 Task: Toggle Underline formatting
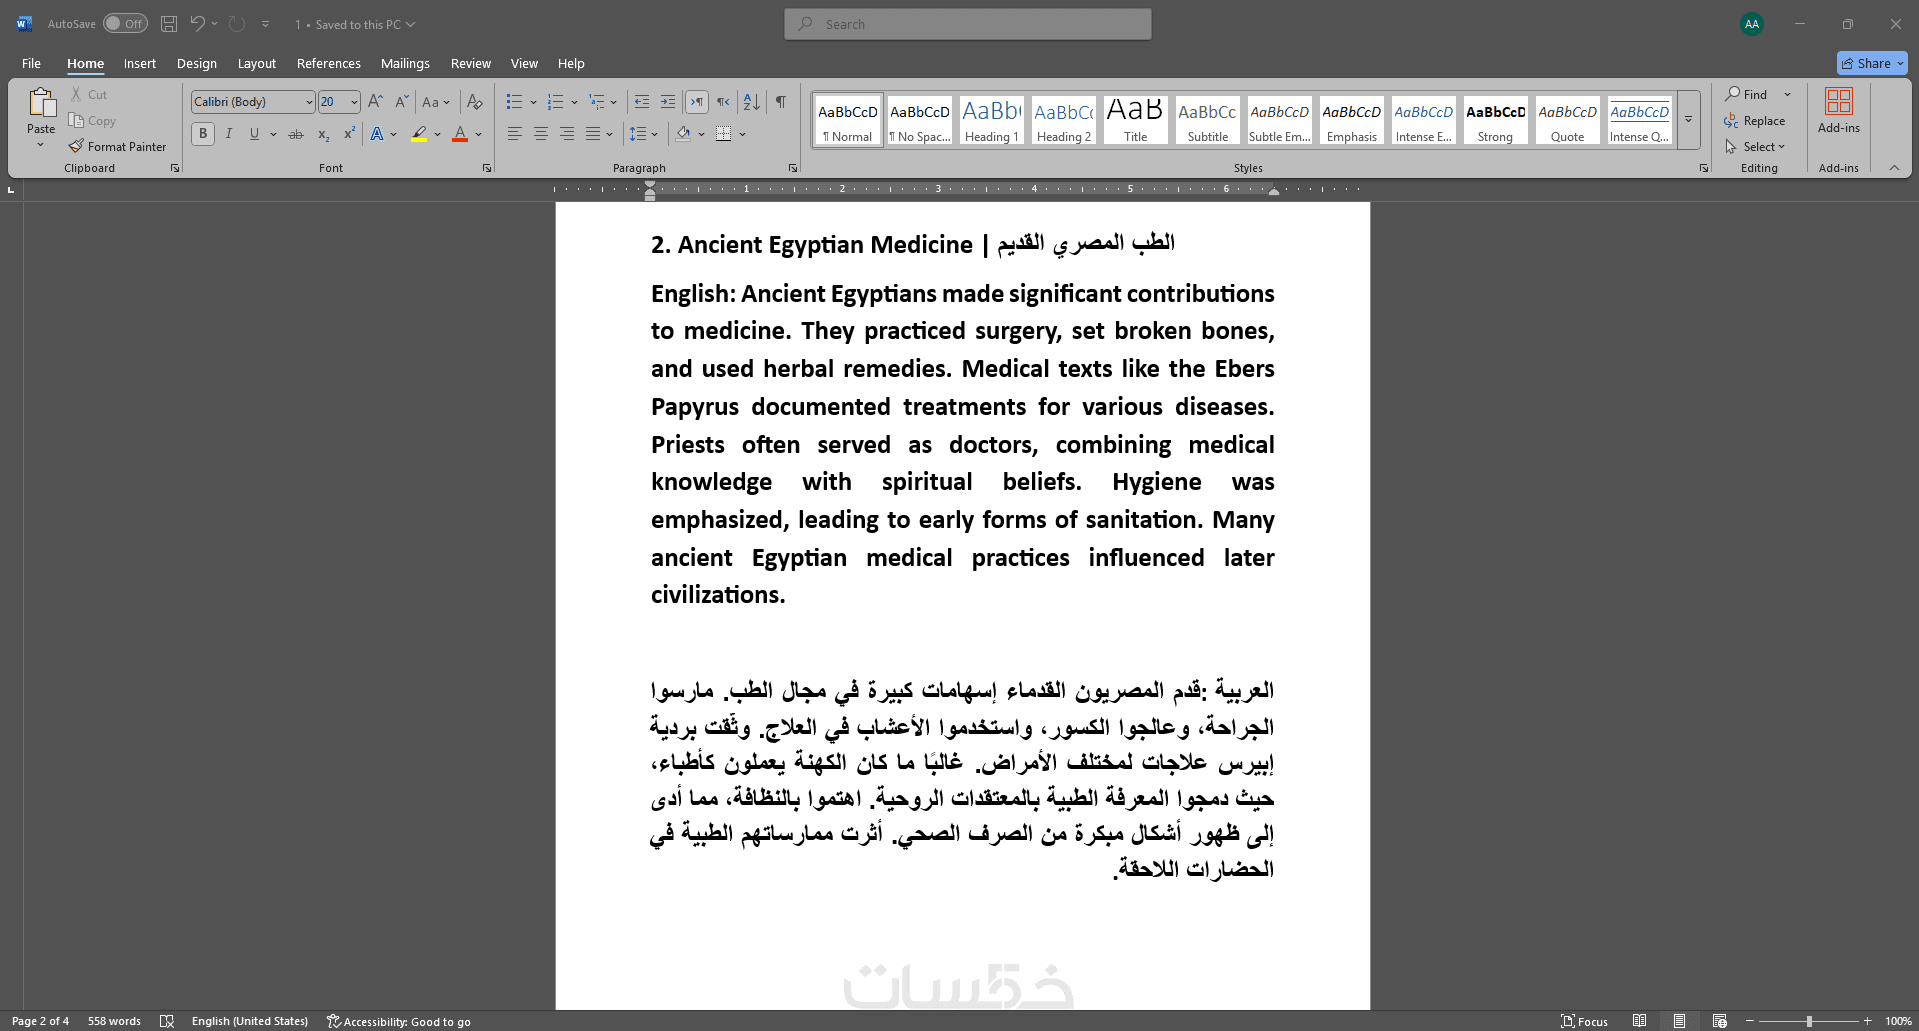(x=254, y=134)
